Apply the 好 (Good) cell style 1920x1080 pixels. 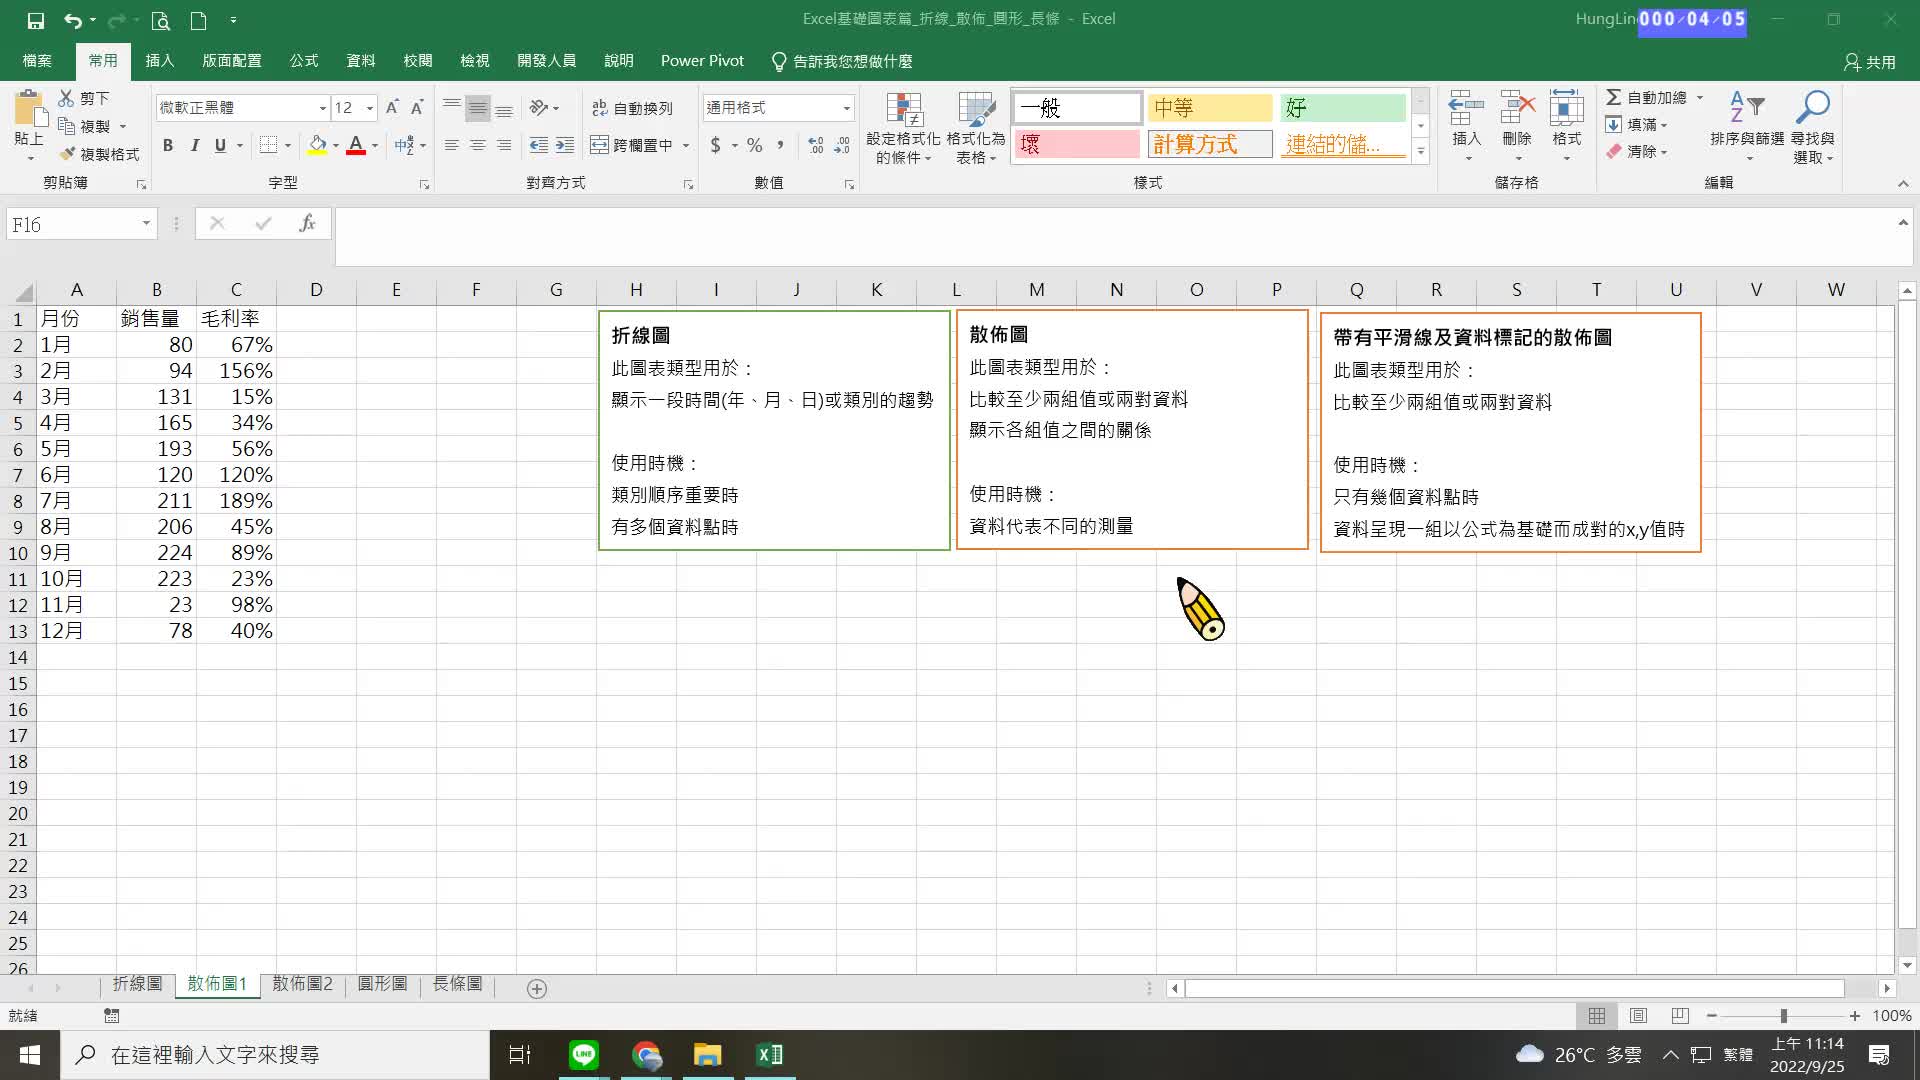coord(1343,108)
